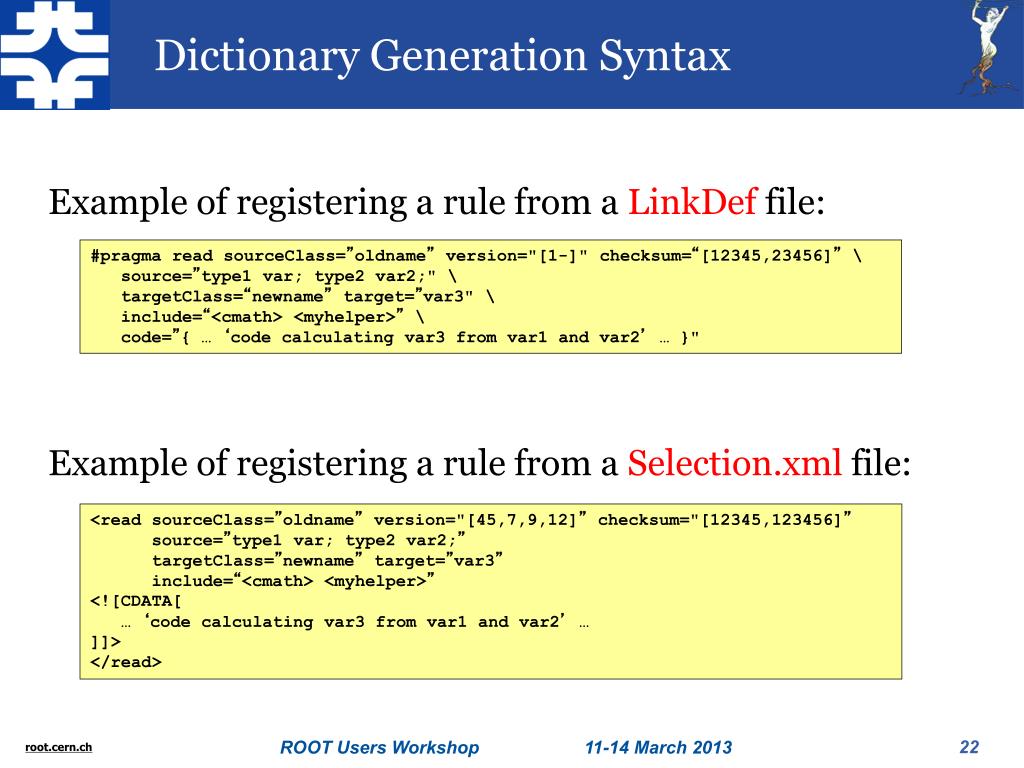1024x768 pixels.
Task: Click the Fermilab logo in header
Action: pos(55,55)
